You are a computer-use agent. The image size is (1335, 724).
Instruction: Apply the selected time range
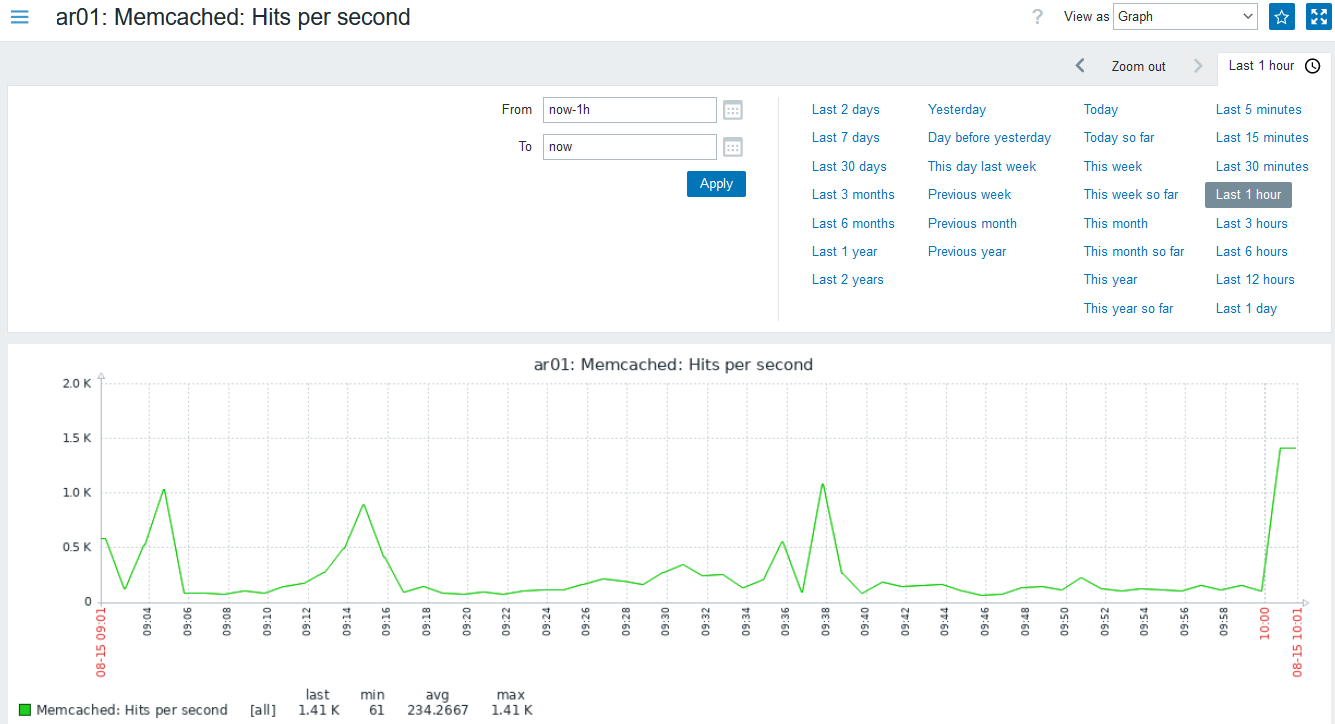point(716,184)
